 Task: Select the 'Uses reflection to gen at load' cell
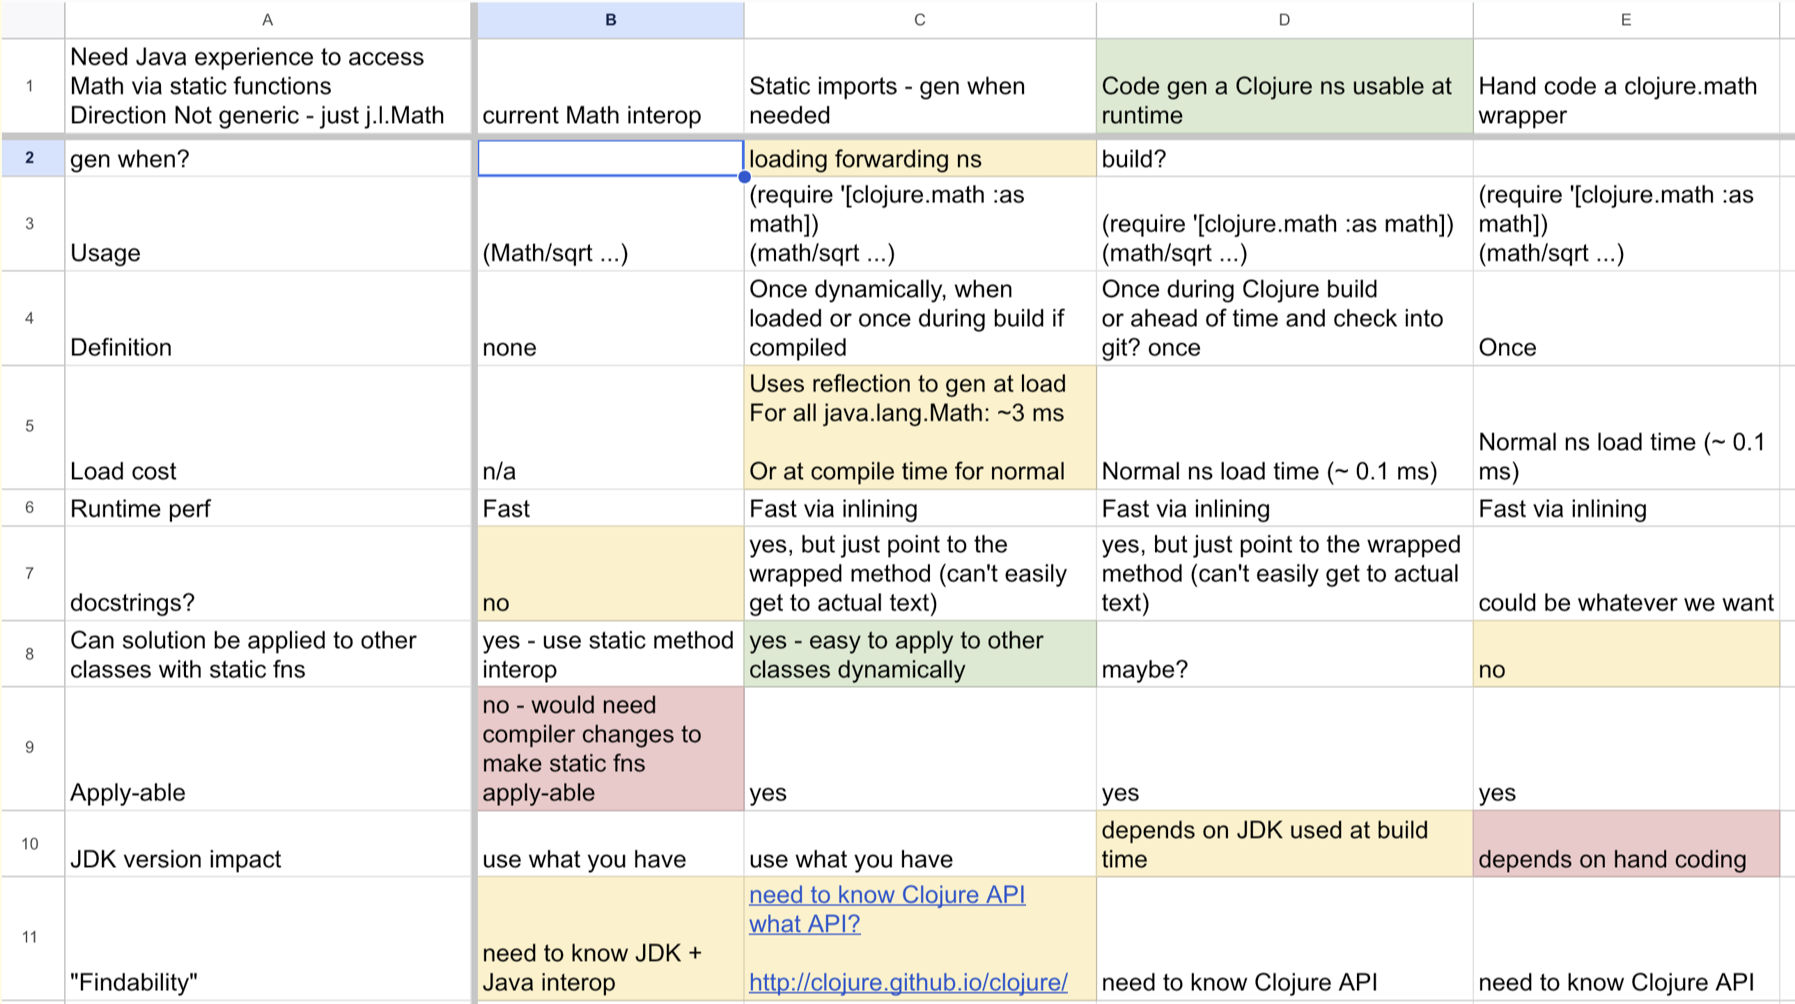pos(919,427)
